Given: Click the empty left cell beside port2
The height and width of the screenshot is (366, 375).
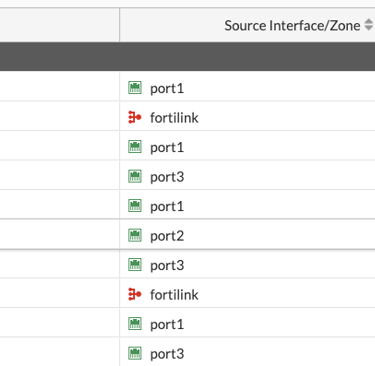Looking at the screenshot, I should 60,235.
